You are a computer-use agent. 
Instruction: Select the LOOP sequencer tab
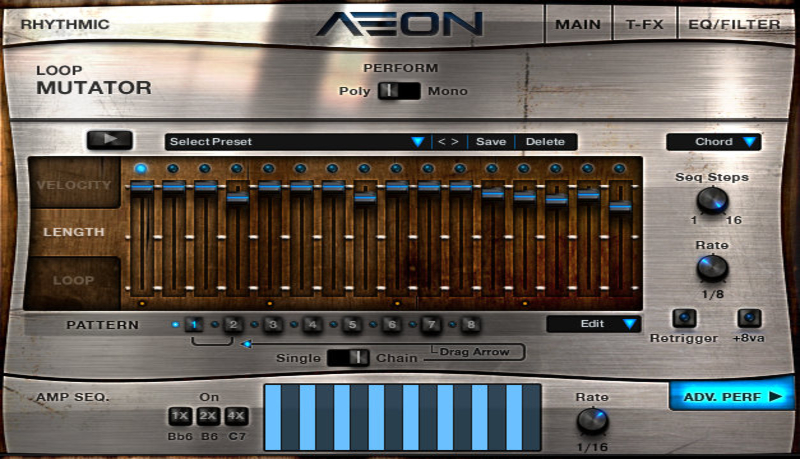(x=74, y=280)
